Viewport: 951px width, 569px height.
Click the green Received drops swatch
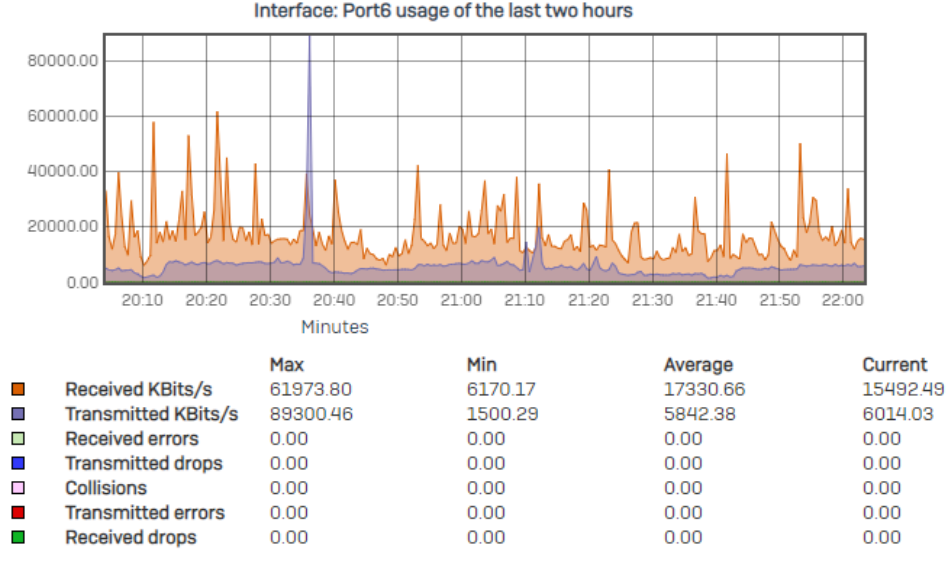(18, 537)
